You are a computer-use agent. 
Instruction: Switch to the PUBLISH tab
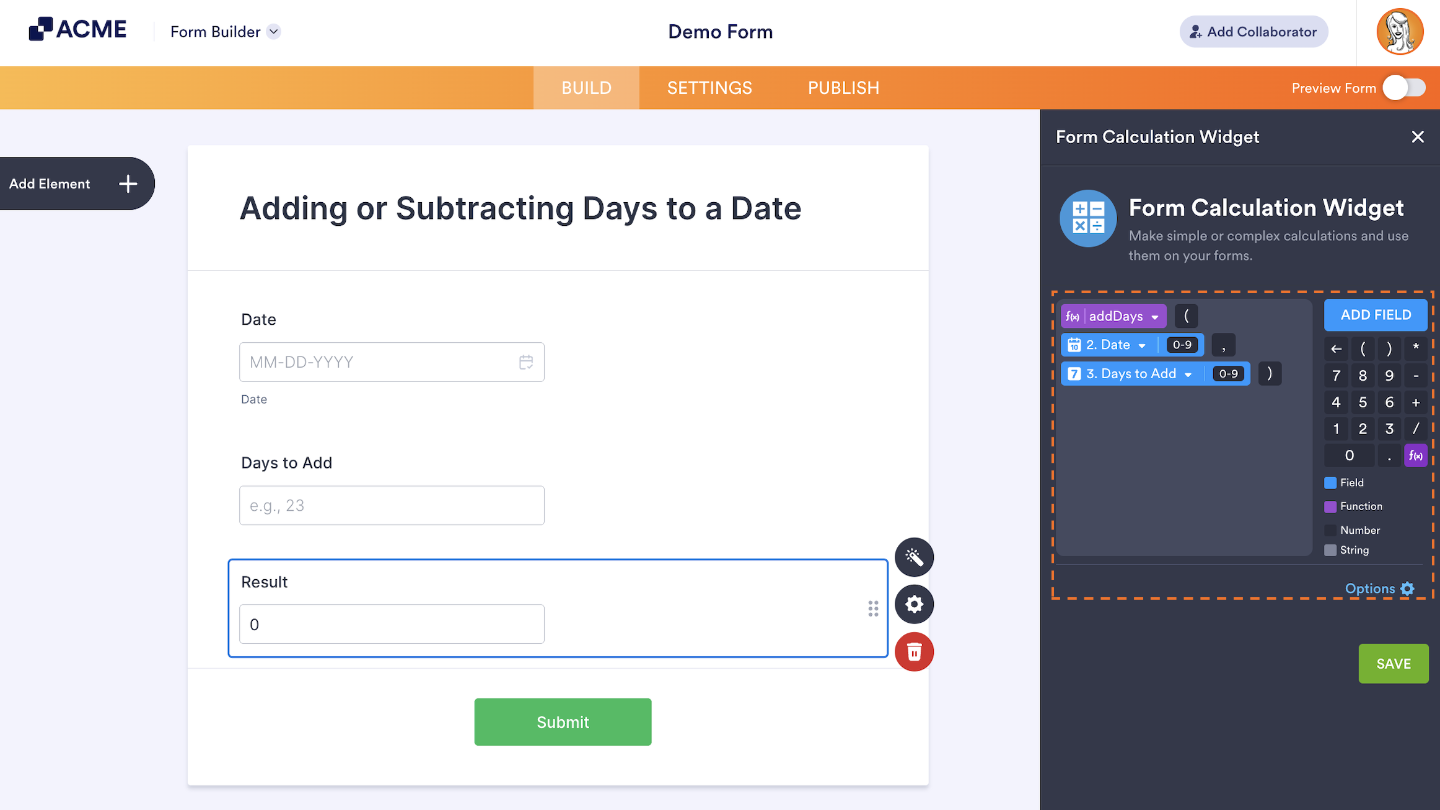point(843,88)
